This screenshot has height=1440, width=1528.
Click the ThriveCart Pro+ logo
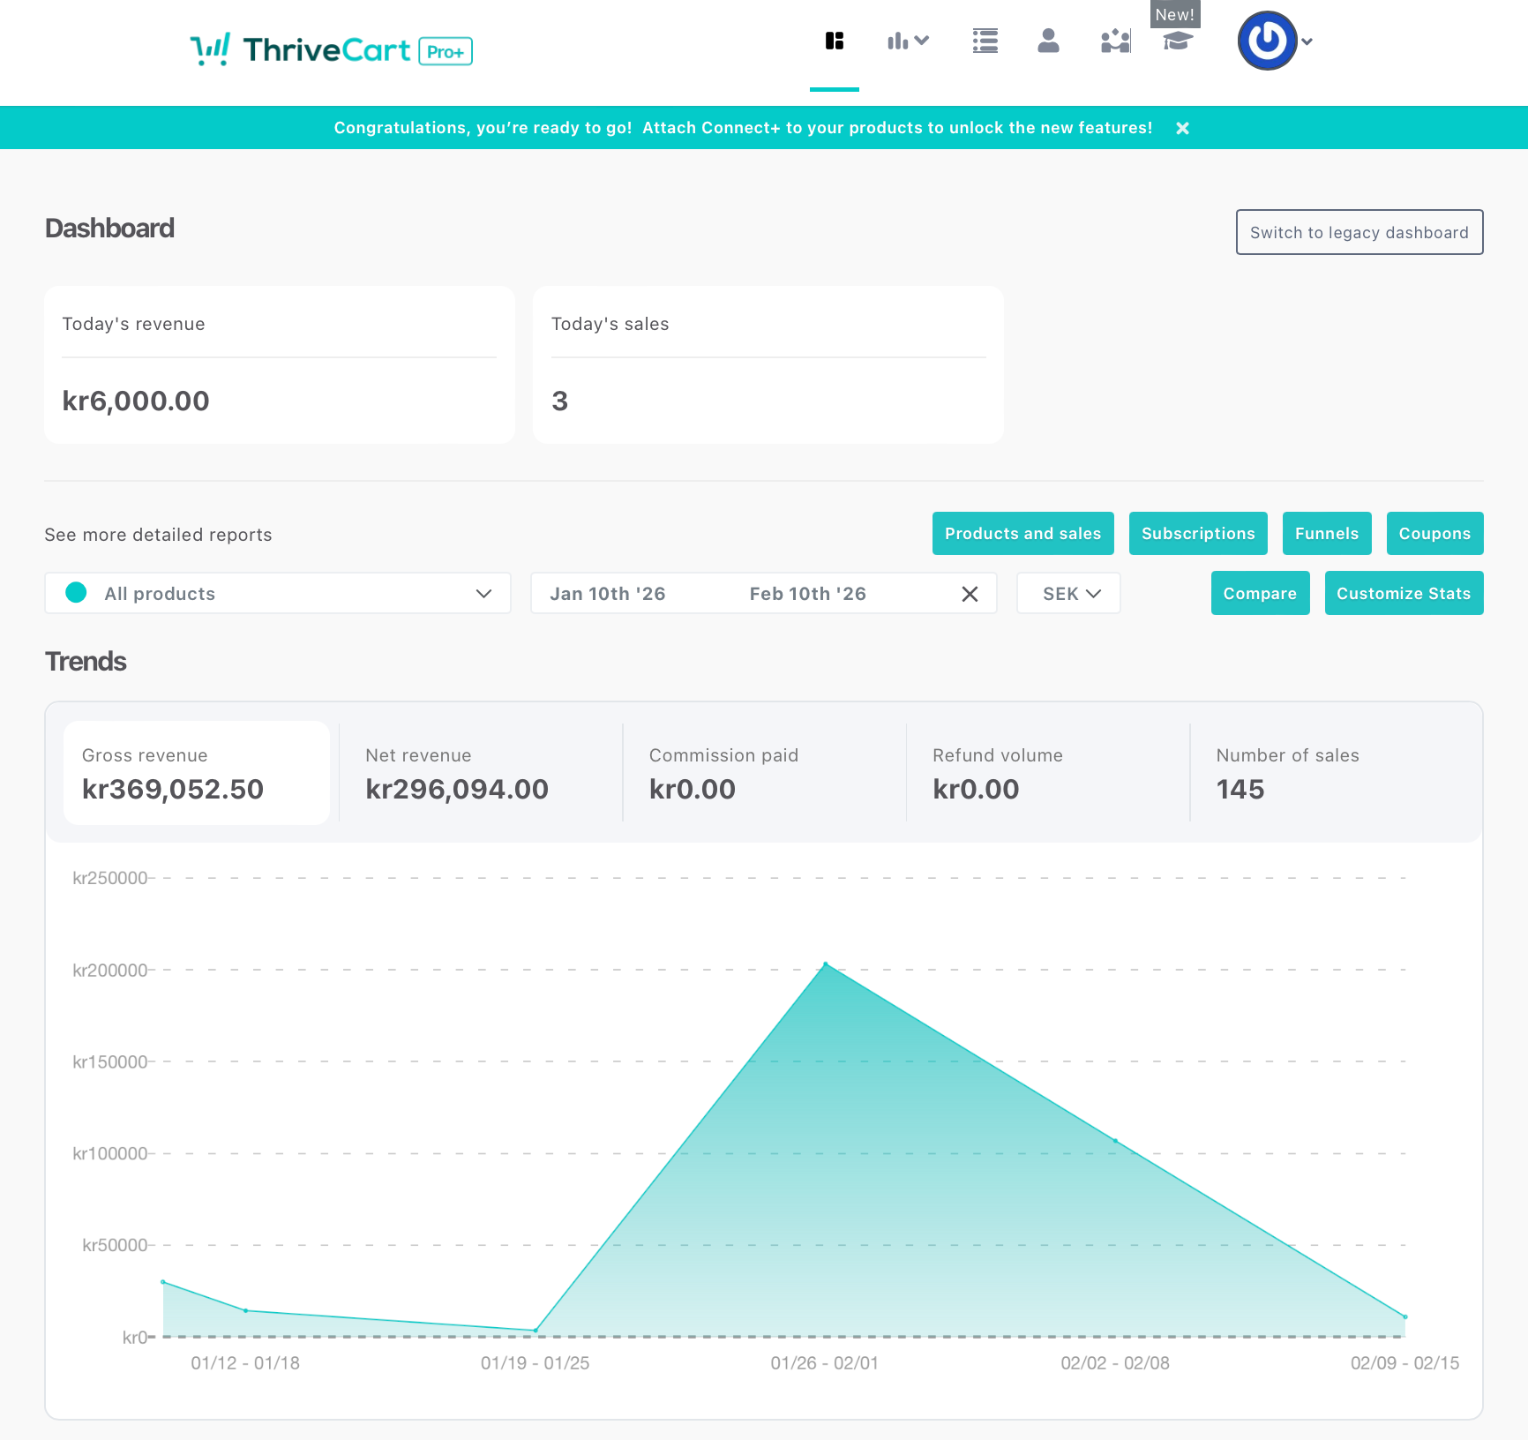[331, 49]
